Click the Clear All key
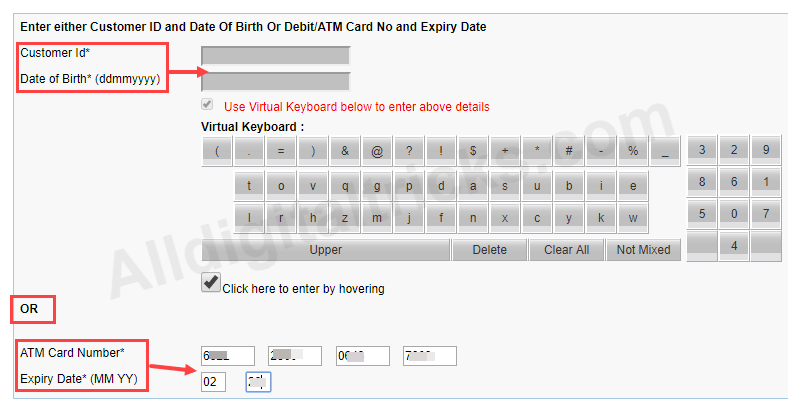Viewport: 788px width, 405px height. 566,250
